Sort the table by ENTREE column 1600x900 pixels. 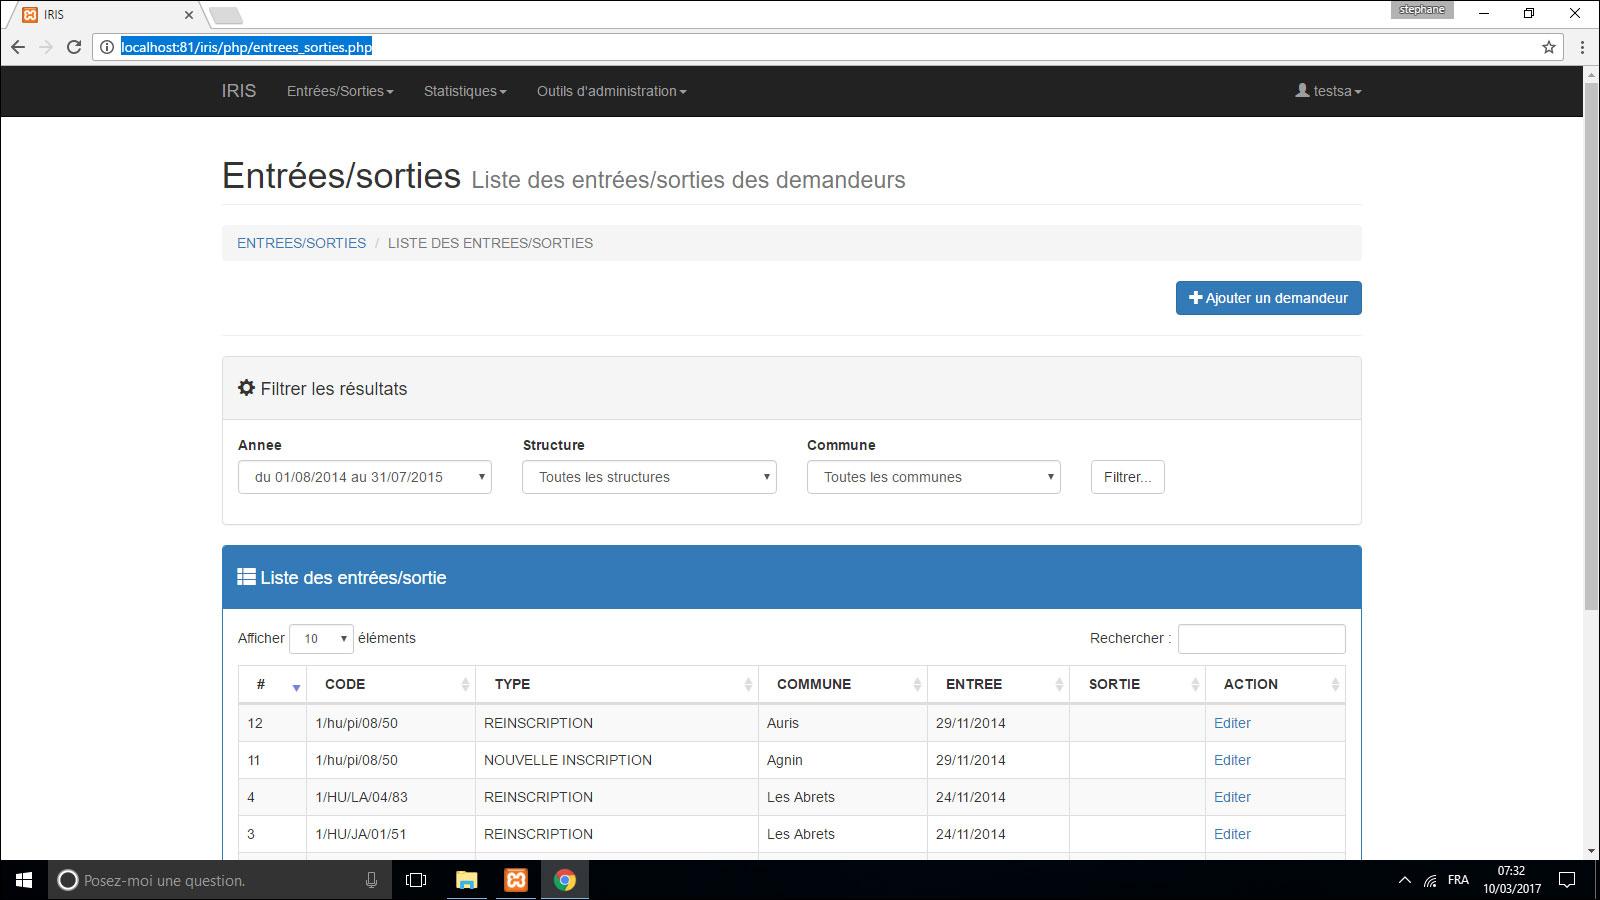point(997,684)
